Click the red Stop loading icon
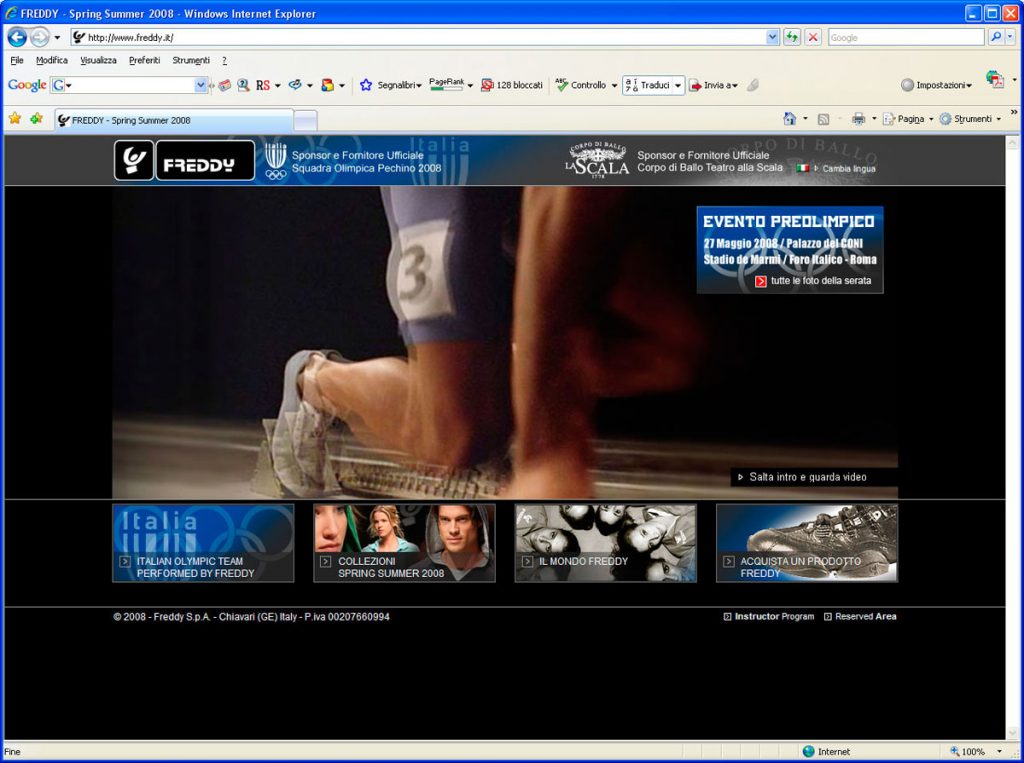The width and height of the screenshot is (1024, 763). tap(813, 37)
